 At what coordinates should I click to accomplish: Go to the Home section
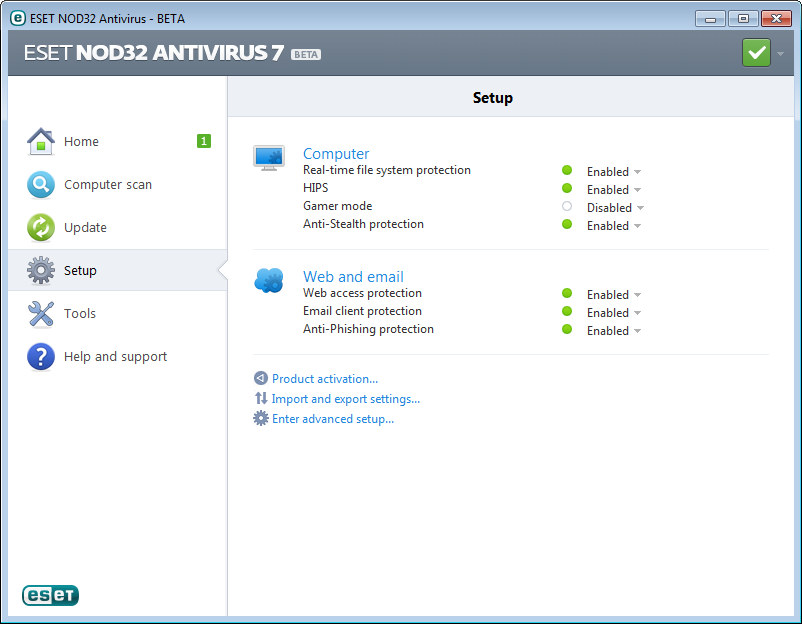(118, 141)
